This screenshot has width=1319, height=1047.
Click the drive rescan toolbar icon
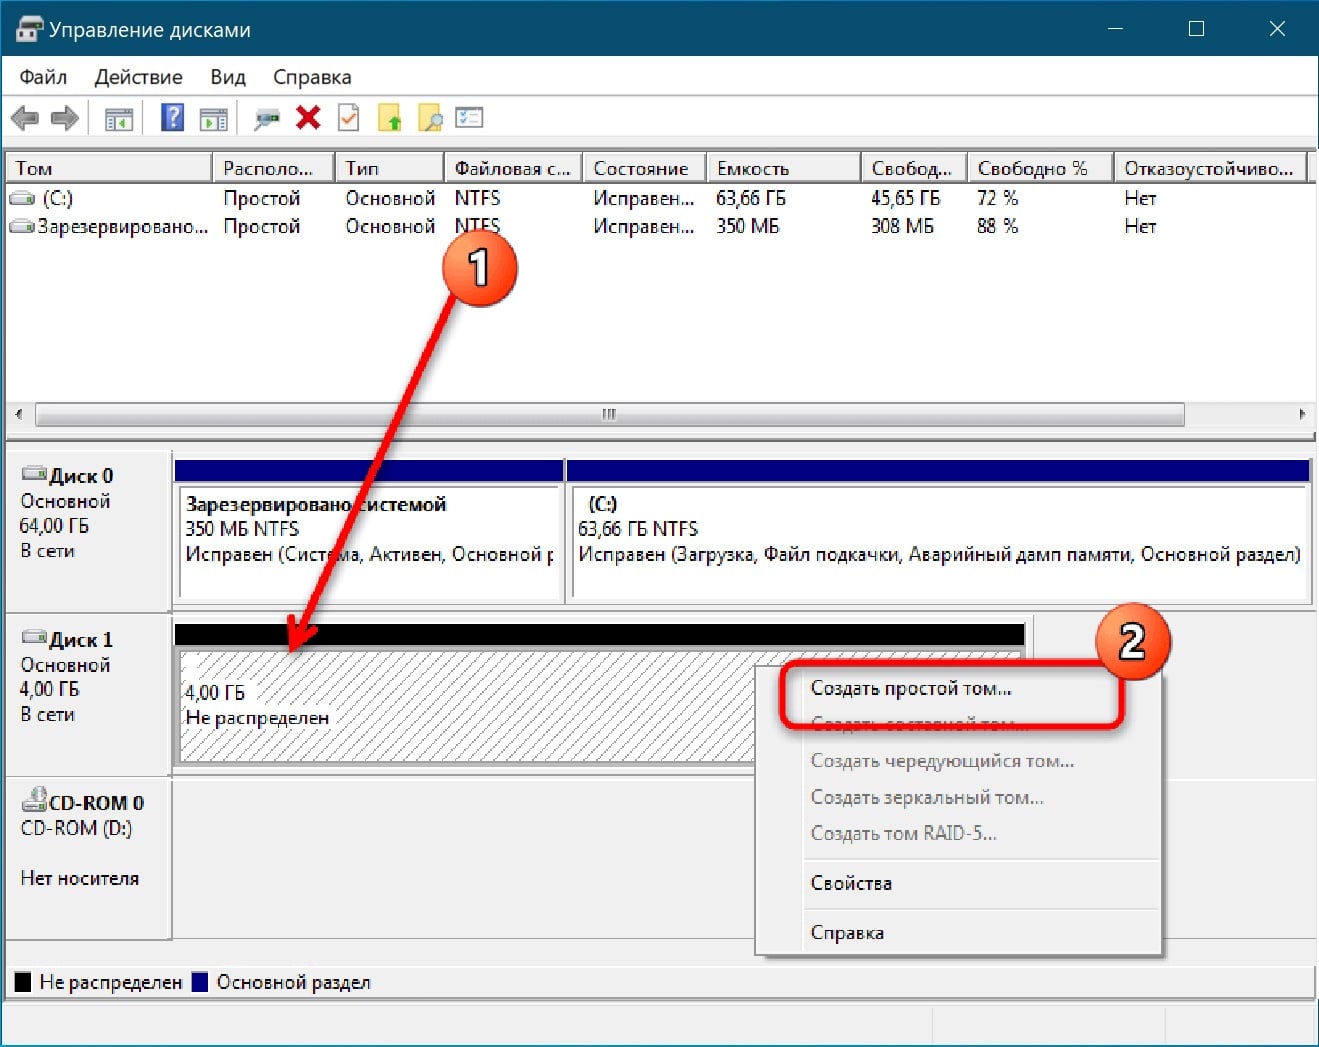tap(267, 119)
